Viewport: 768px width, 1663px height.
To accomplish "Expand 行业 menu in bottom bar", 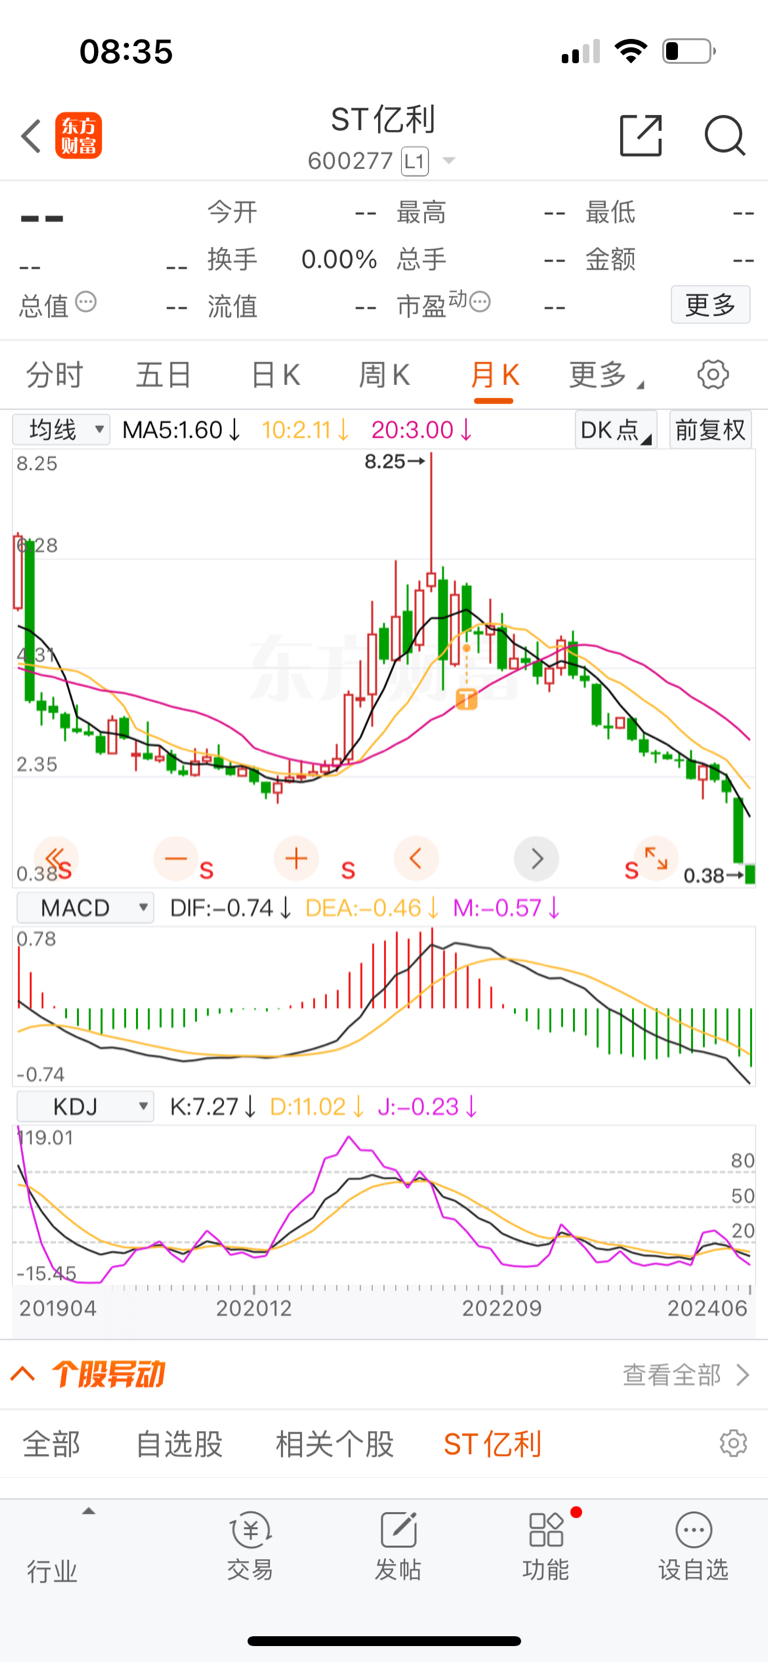I will click(x=52, y=1571).
